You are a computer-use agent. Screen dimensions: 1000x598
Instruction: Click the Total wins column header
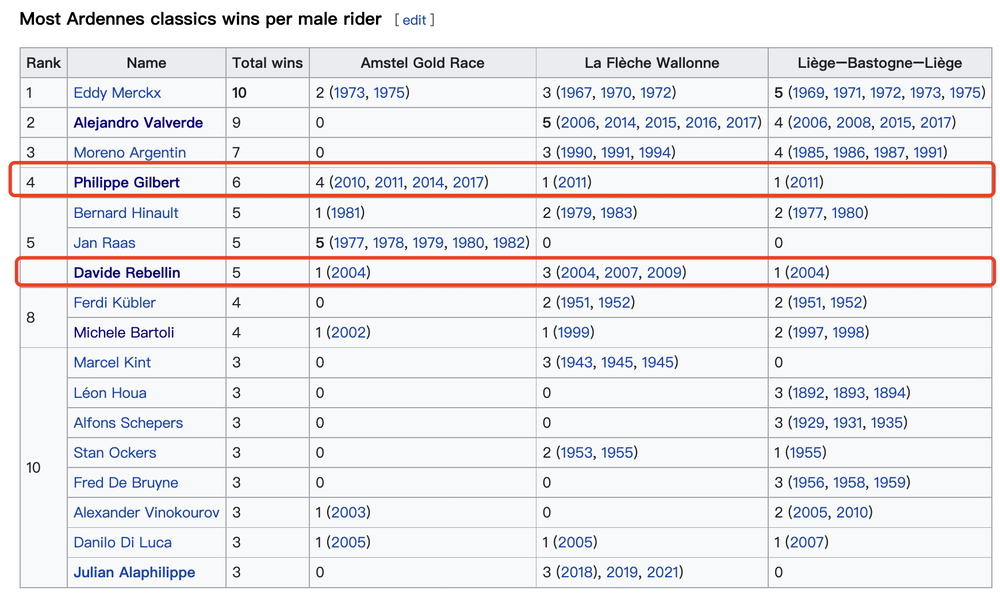click(x=267, y=62)
